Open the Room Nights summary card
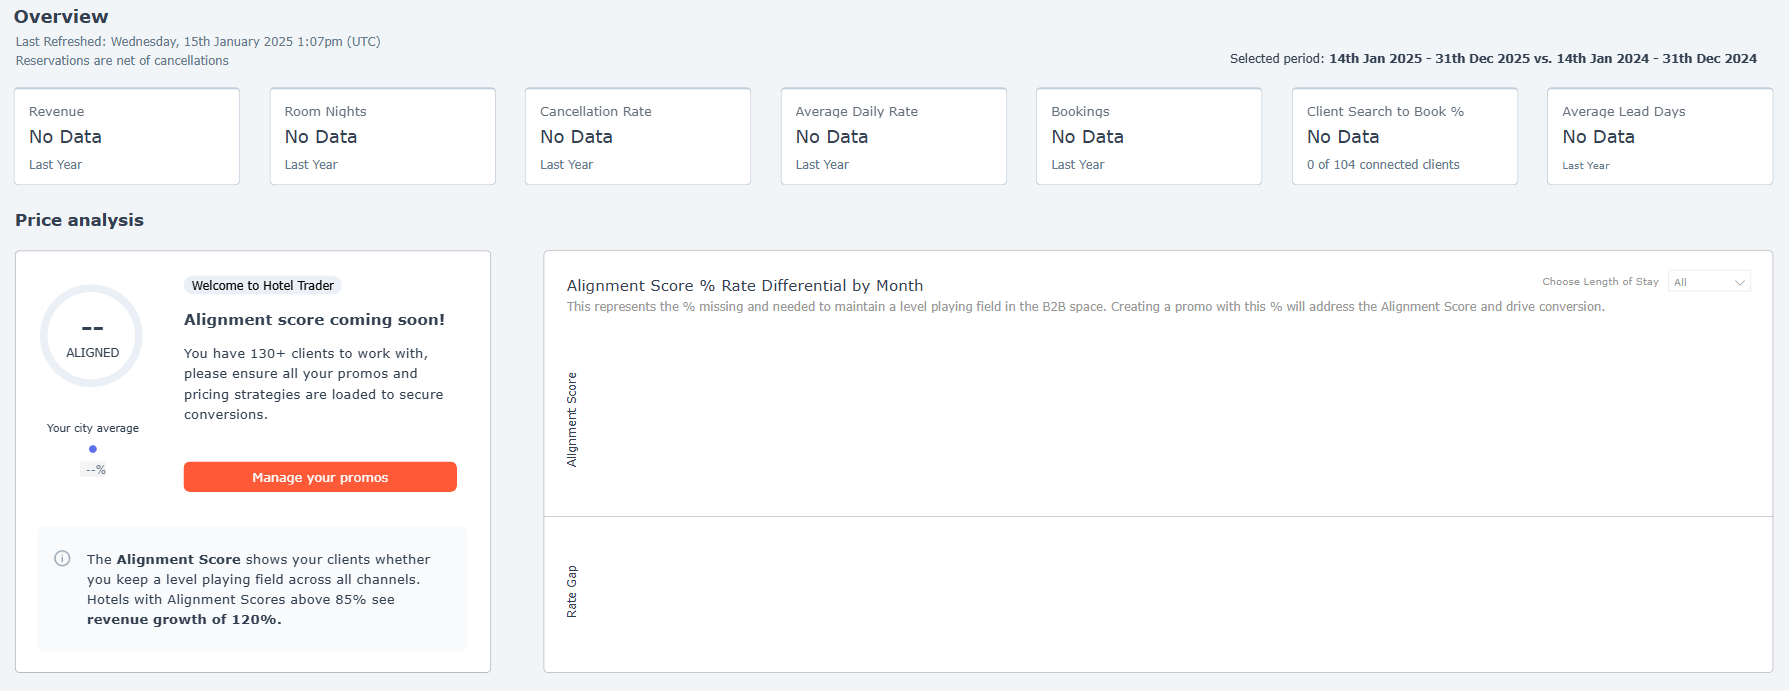 382,136
